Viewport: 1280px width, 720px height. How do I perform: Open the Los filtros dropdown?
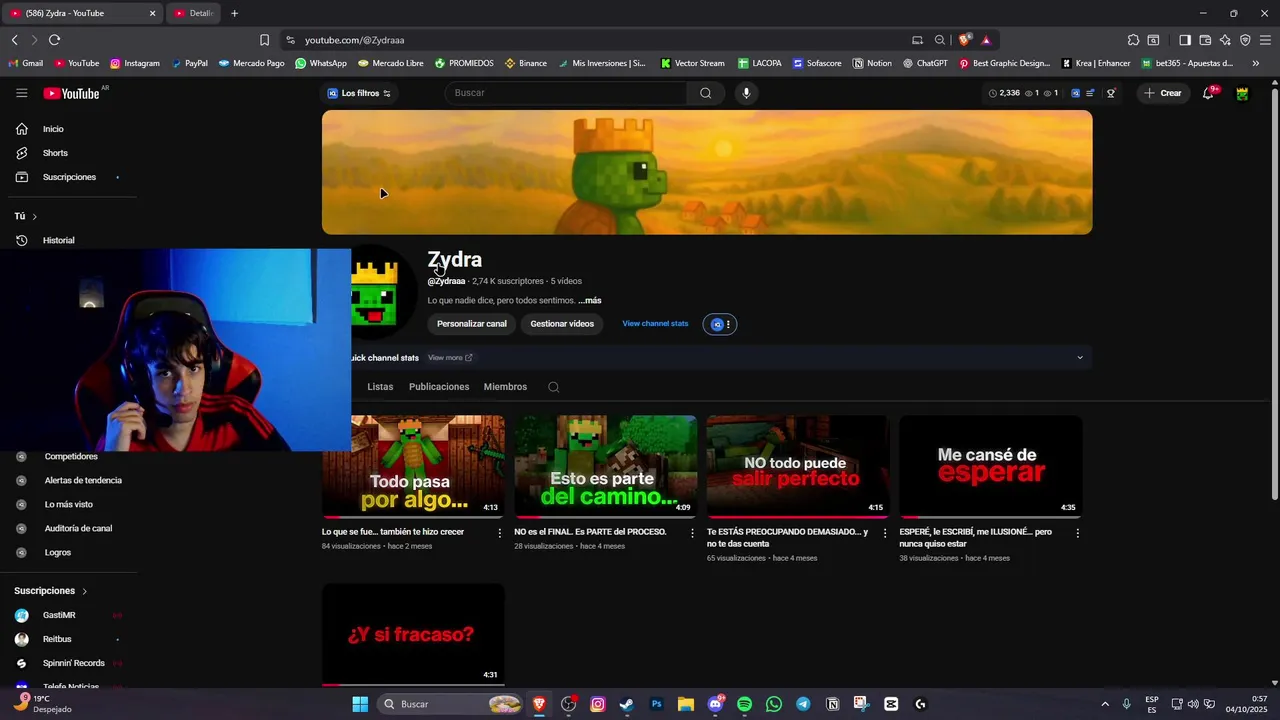tap(360, 93)
